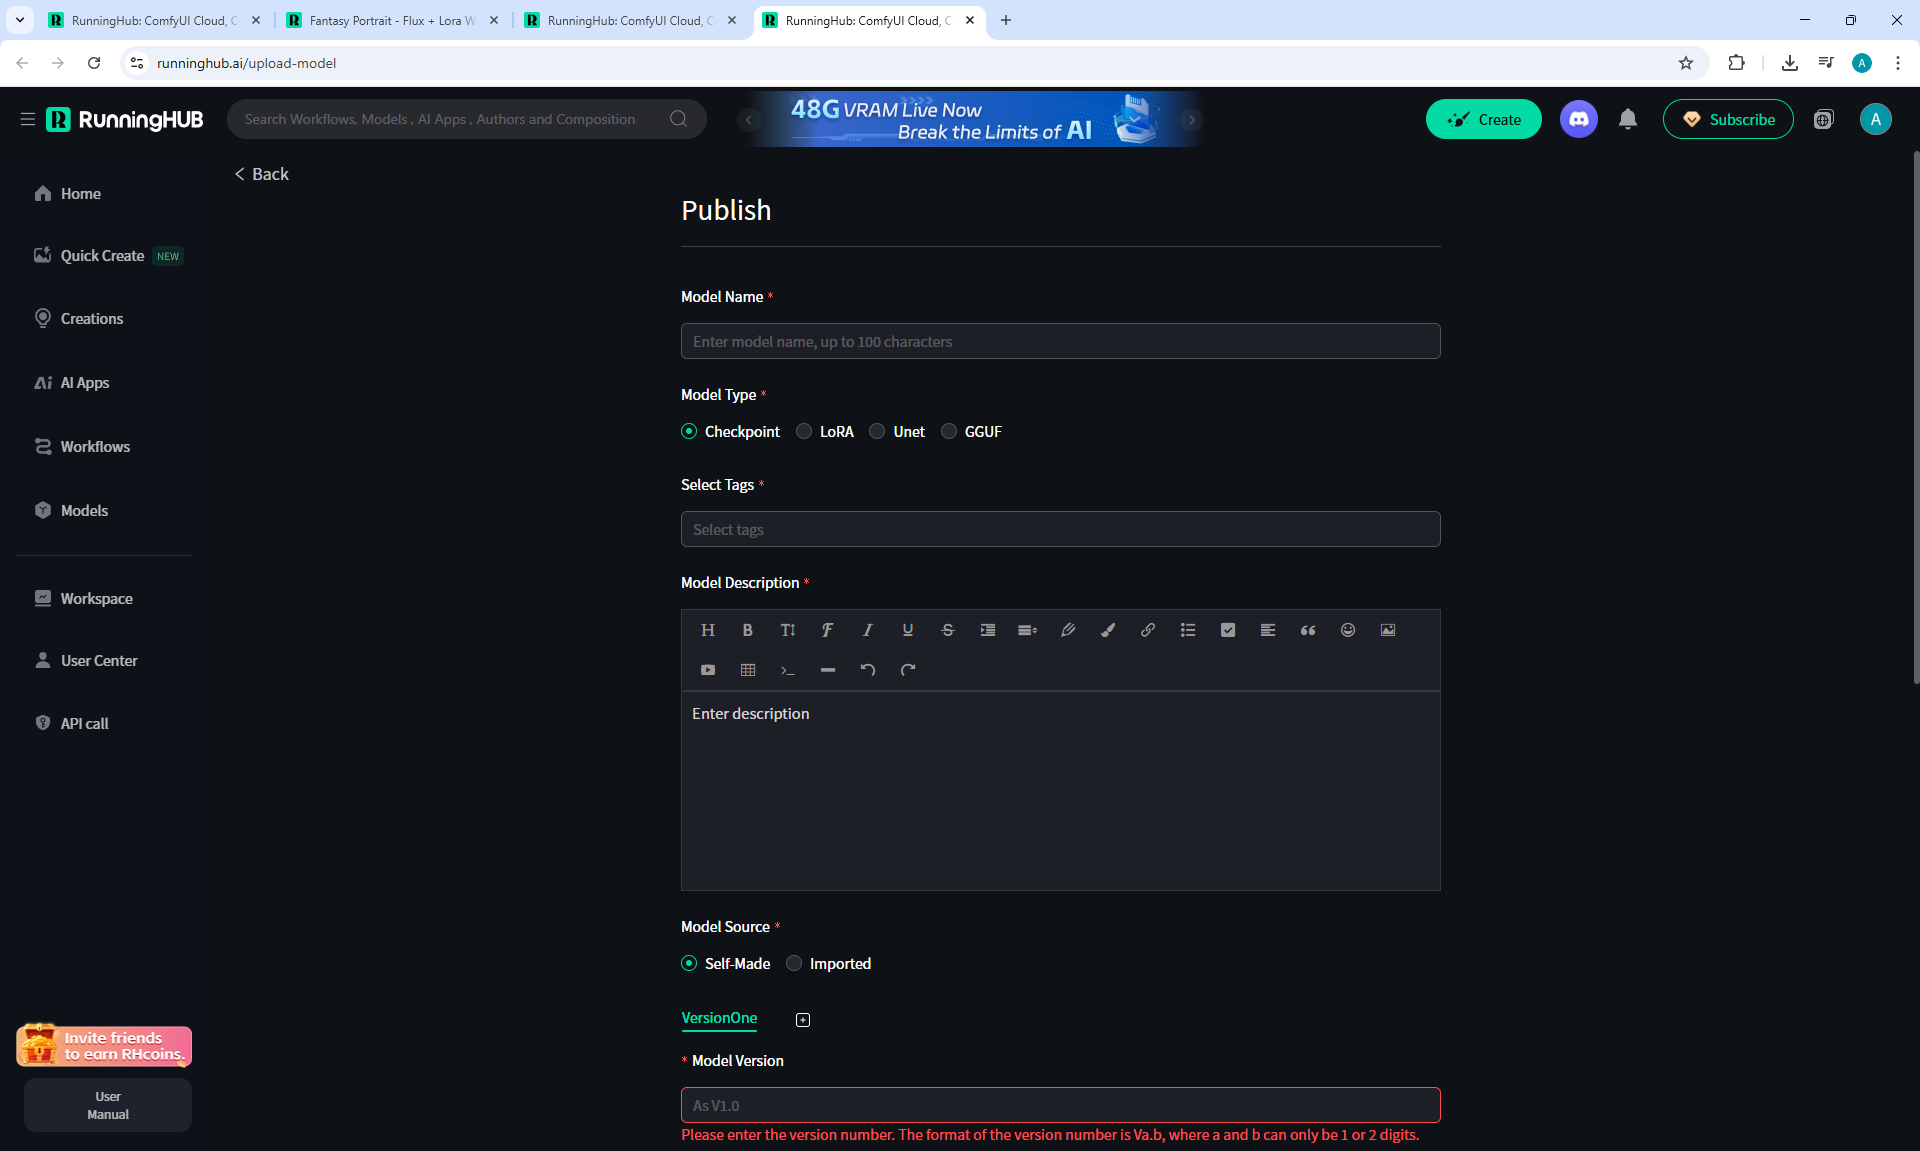Click the Bold formatting icon
Image resolution: width=1920 pixels, height=1151 pixels.
coord(747,630)
